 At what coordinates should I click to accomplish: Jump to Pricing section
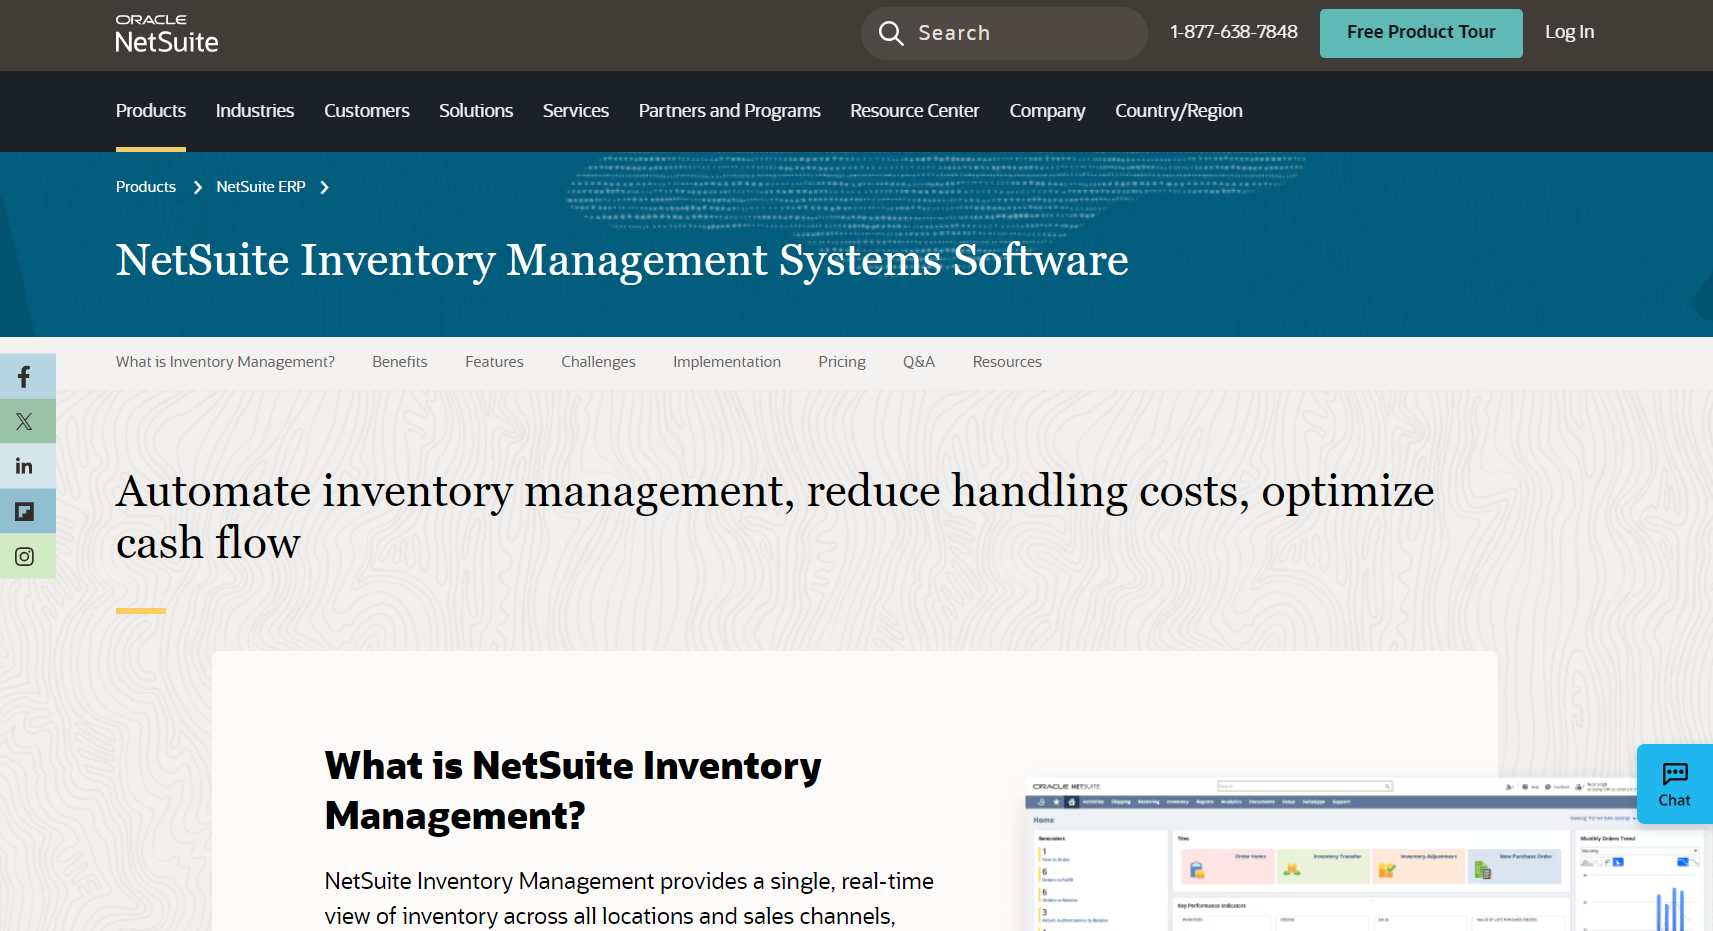(x=842, y=362)
